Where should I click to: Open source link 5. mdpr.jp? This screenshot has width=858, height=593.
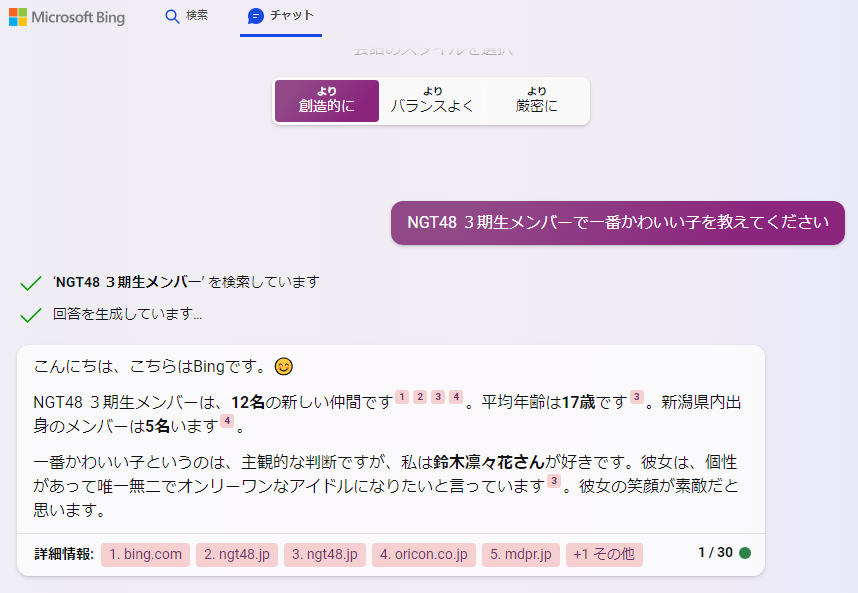521,555
